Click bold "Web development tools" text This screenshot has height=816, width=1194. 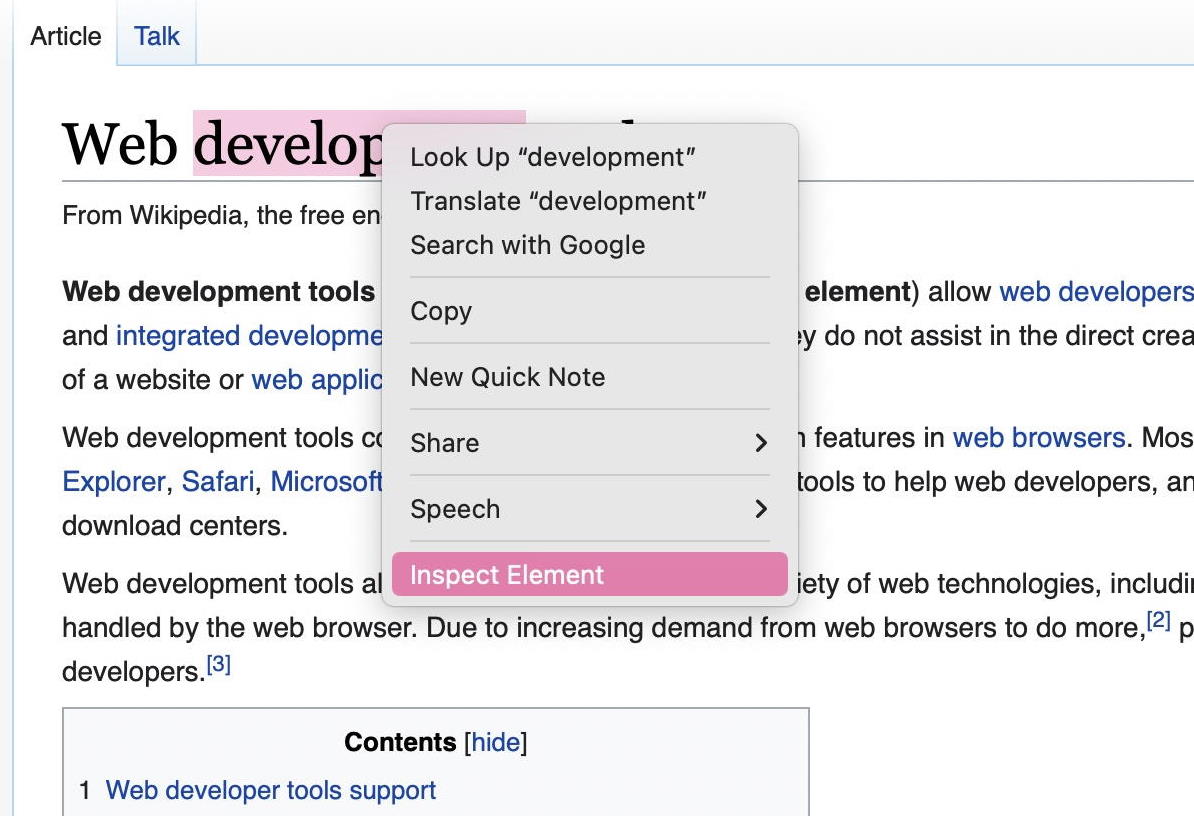pyautogui.click(x=219, y=292)
